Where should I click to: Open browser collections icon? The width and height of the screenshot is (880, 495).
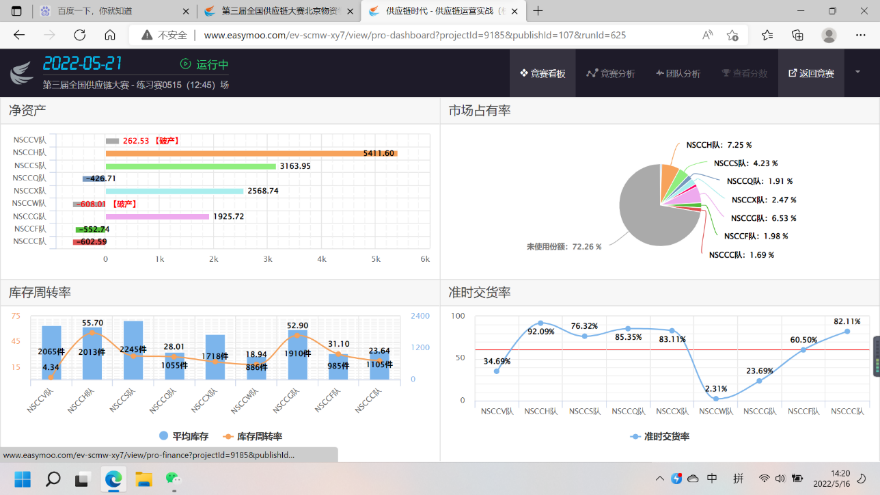pyautogui.click(x=797, y=34)
